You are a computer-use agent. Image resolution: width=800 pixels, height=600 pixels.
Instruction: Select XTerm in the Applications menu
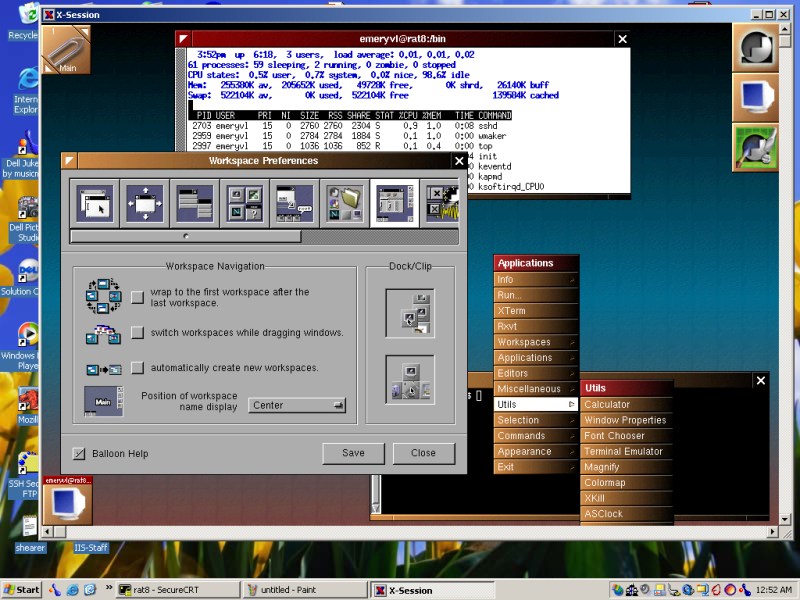coord(536,311)
